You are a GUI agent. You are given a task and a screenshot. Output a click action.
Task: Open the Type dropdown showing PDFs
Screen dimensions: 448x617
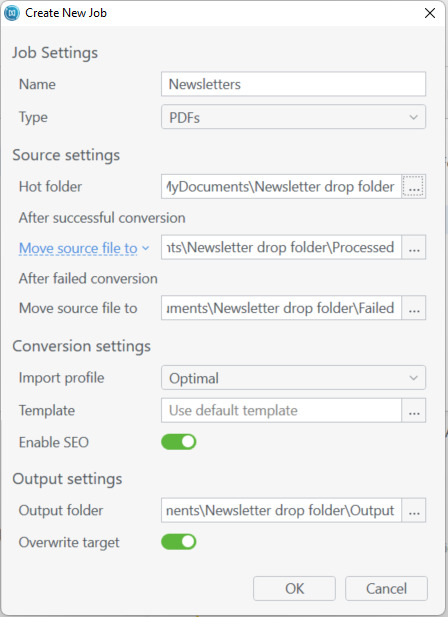point(293,117)
